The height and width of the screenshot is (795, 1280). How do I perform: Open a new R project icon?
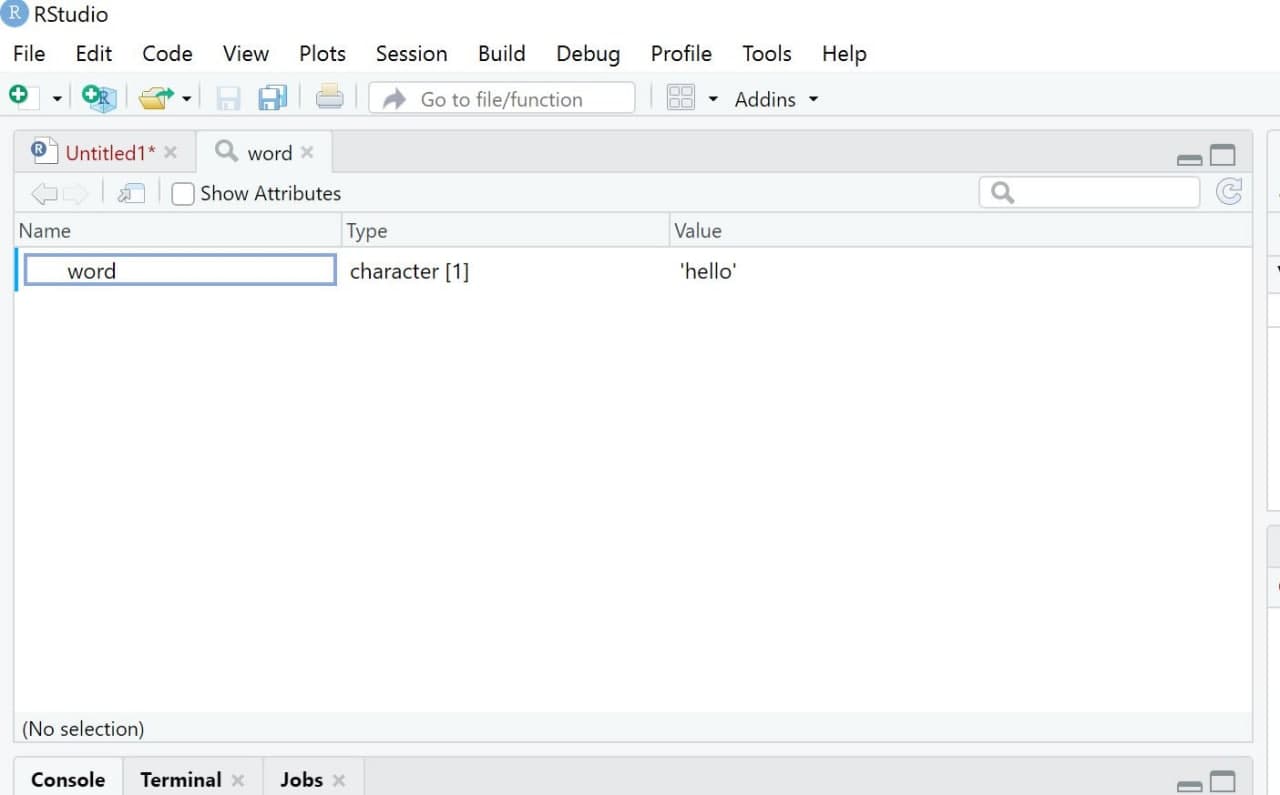(98, 97)
